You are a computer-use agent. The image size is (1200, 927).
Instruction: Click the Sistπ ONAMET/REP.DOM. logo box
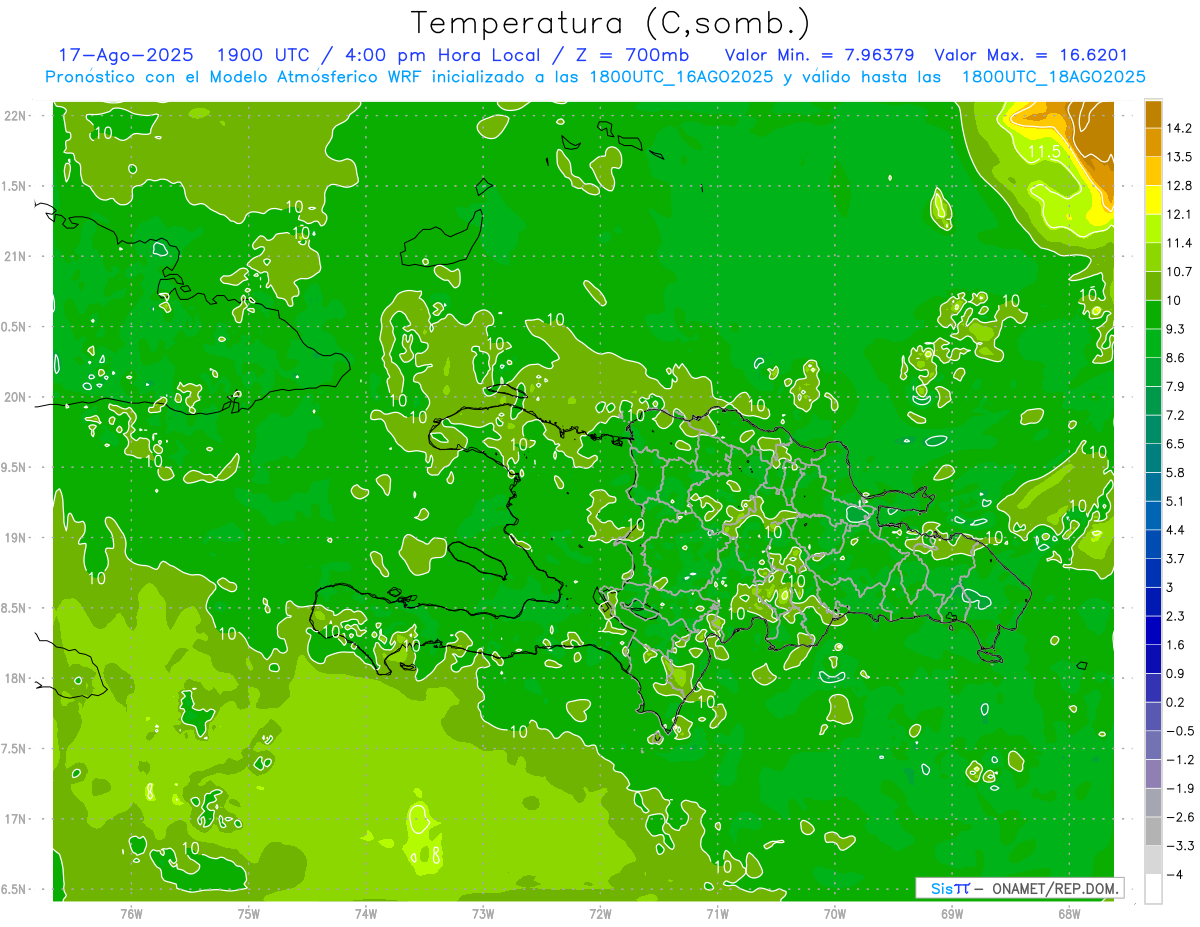(1019, 888)
